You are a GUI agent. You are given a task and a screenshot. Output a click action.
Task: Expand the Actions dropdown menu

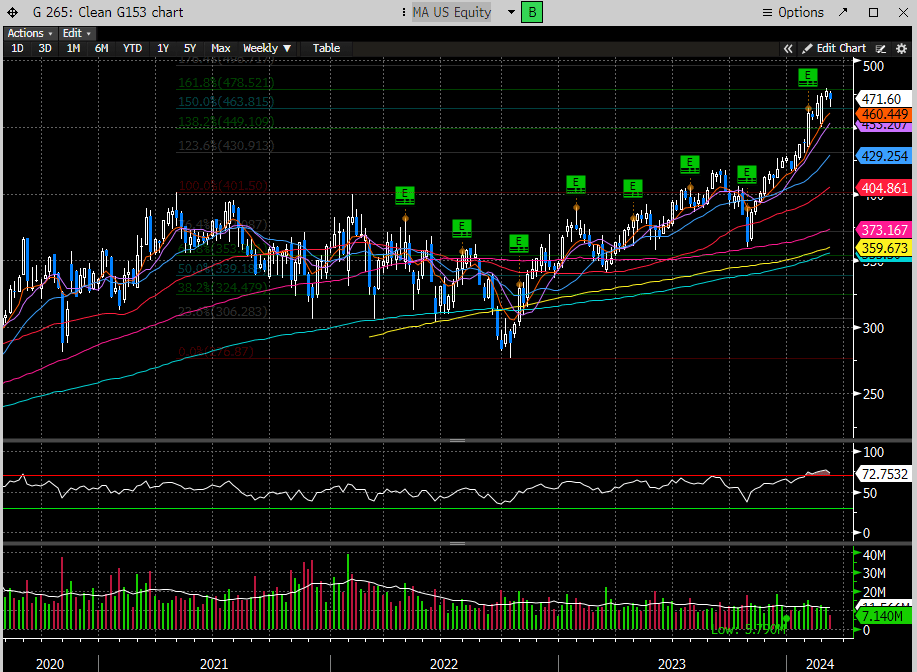30,33
